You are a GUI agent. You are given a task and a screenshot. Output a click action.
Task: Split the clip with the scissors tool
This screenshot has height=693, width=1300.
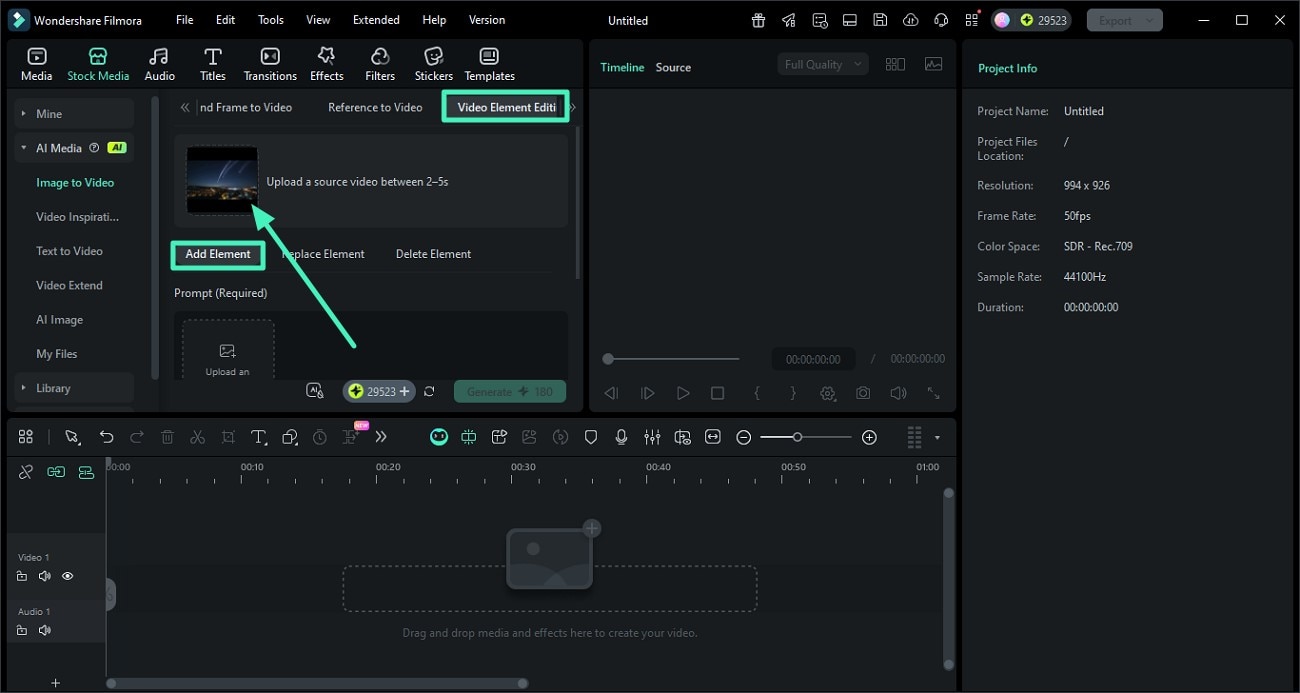(197, 437)
